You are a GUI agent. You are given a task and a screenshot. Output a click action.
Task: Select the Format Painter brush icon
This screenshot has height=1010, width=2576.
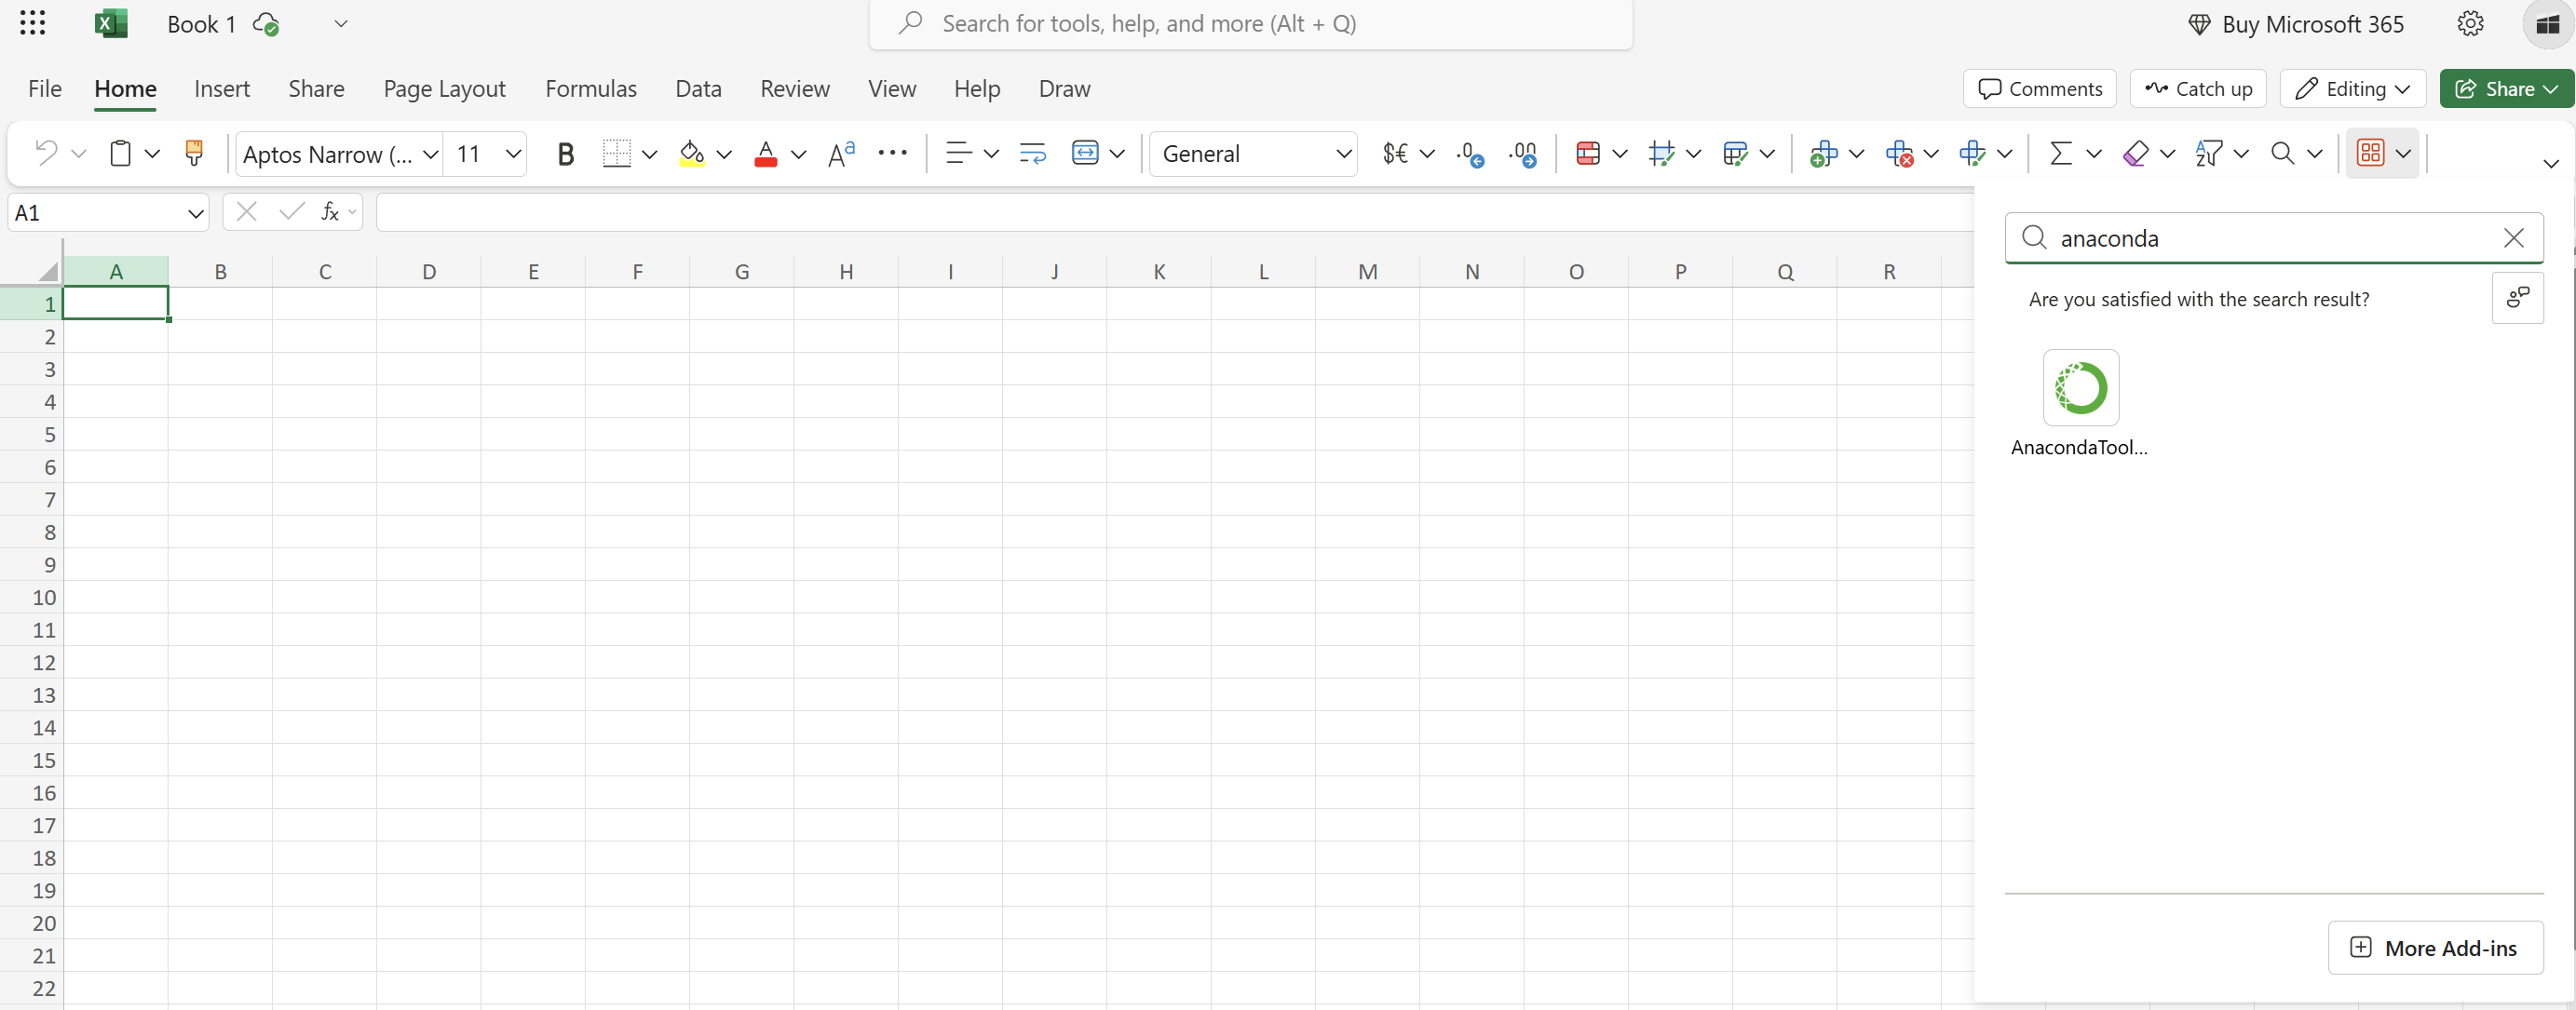[x=194, y=153]
